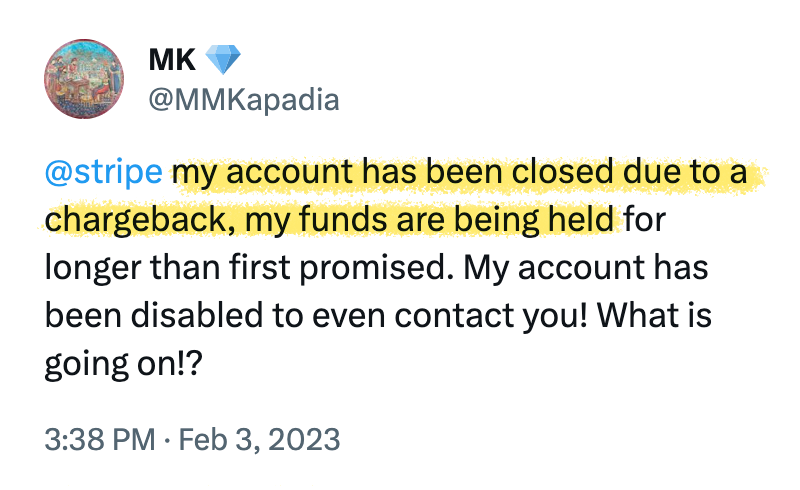Click the closing text 'going on!?'
The width and height of the screenshot is (800, 490).
click(x=123, y=364)
